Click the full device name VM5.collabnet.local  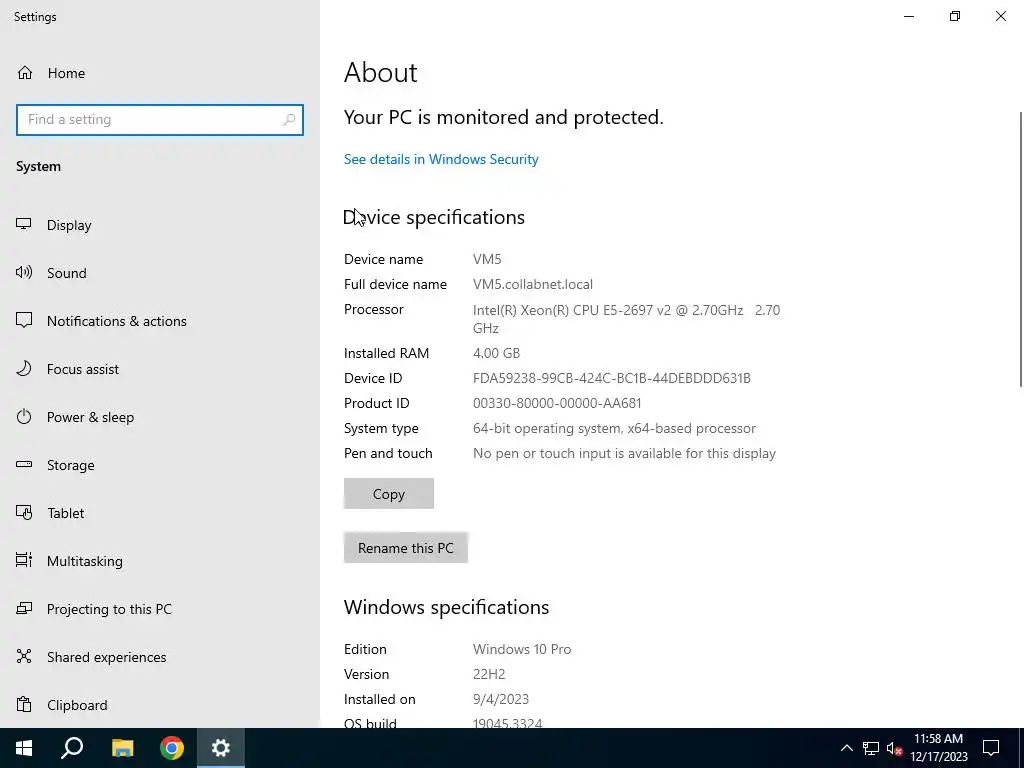click(x=533, y=285)
